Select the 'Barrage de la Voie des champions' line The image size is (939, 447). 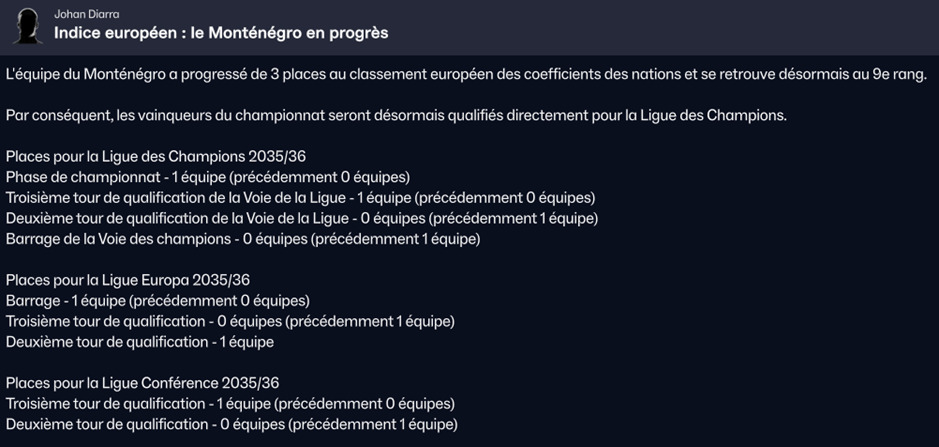coord(242,239)
